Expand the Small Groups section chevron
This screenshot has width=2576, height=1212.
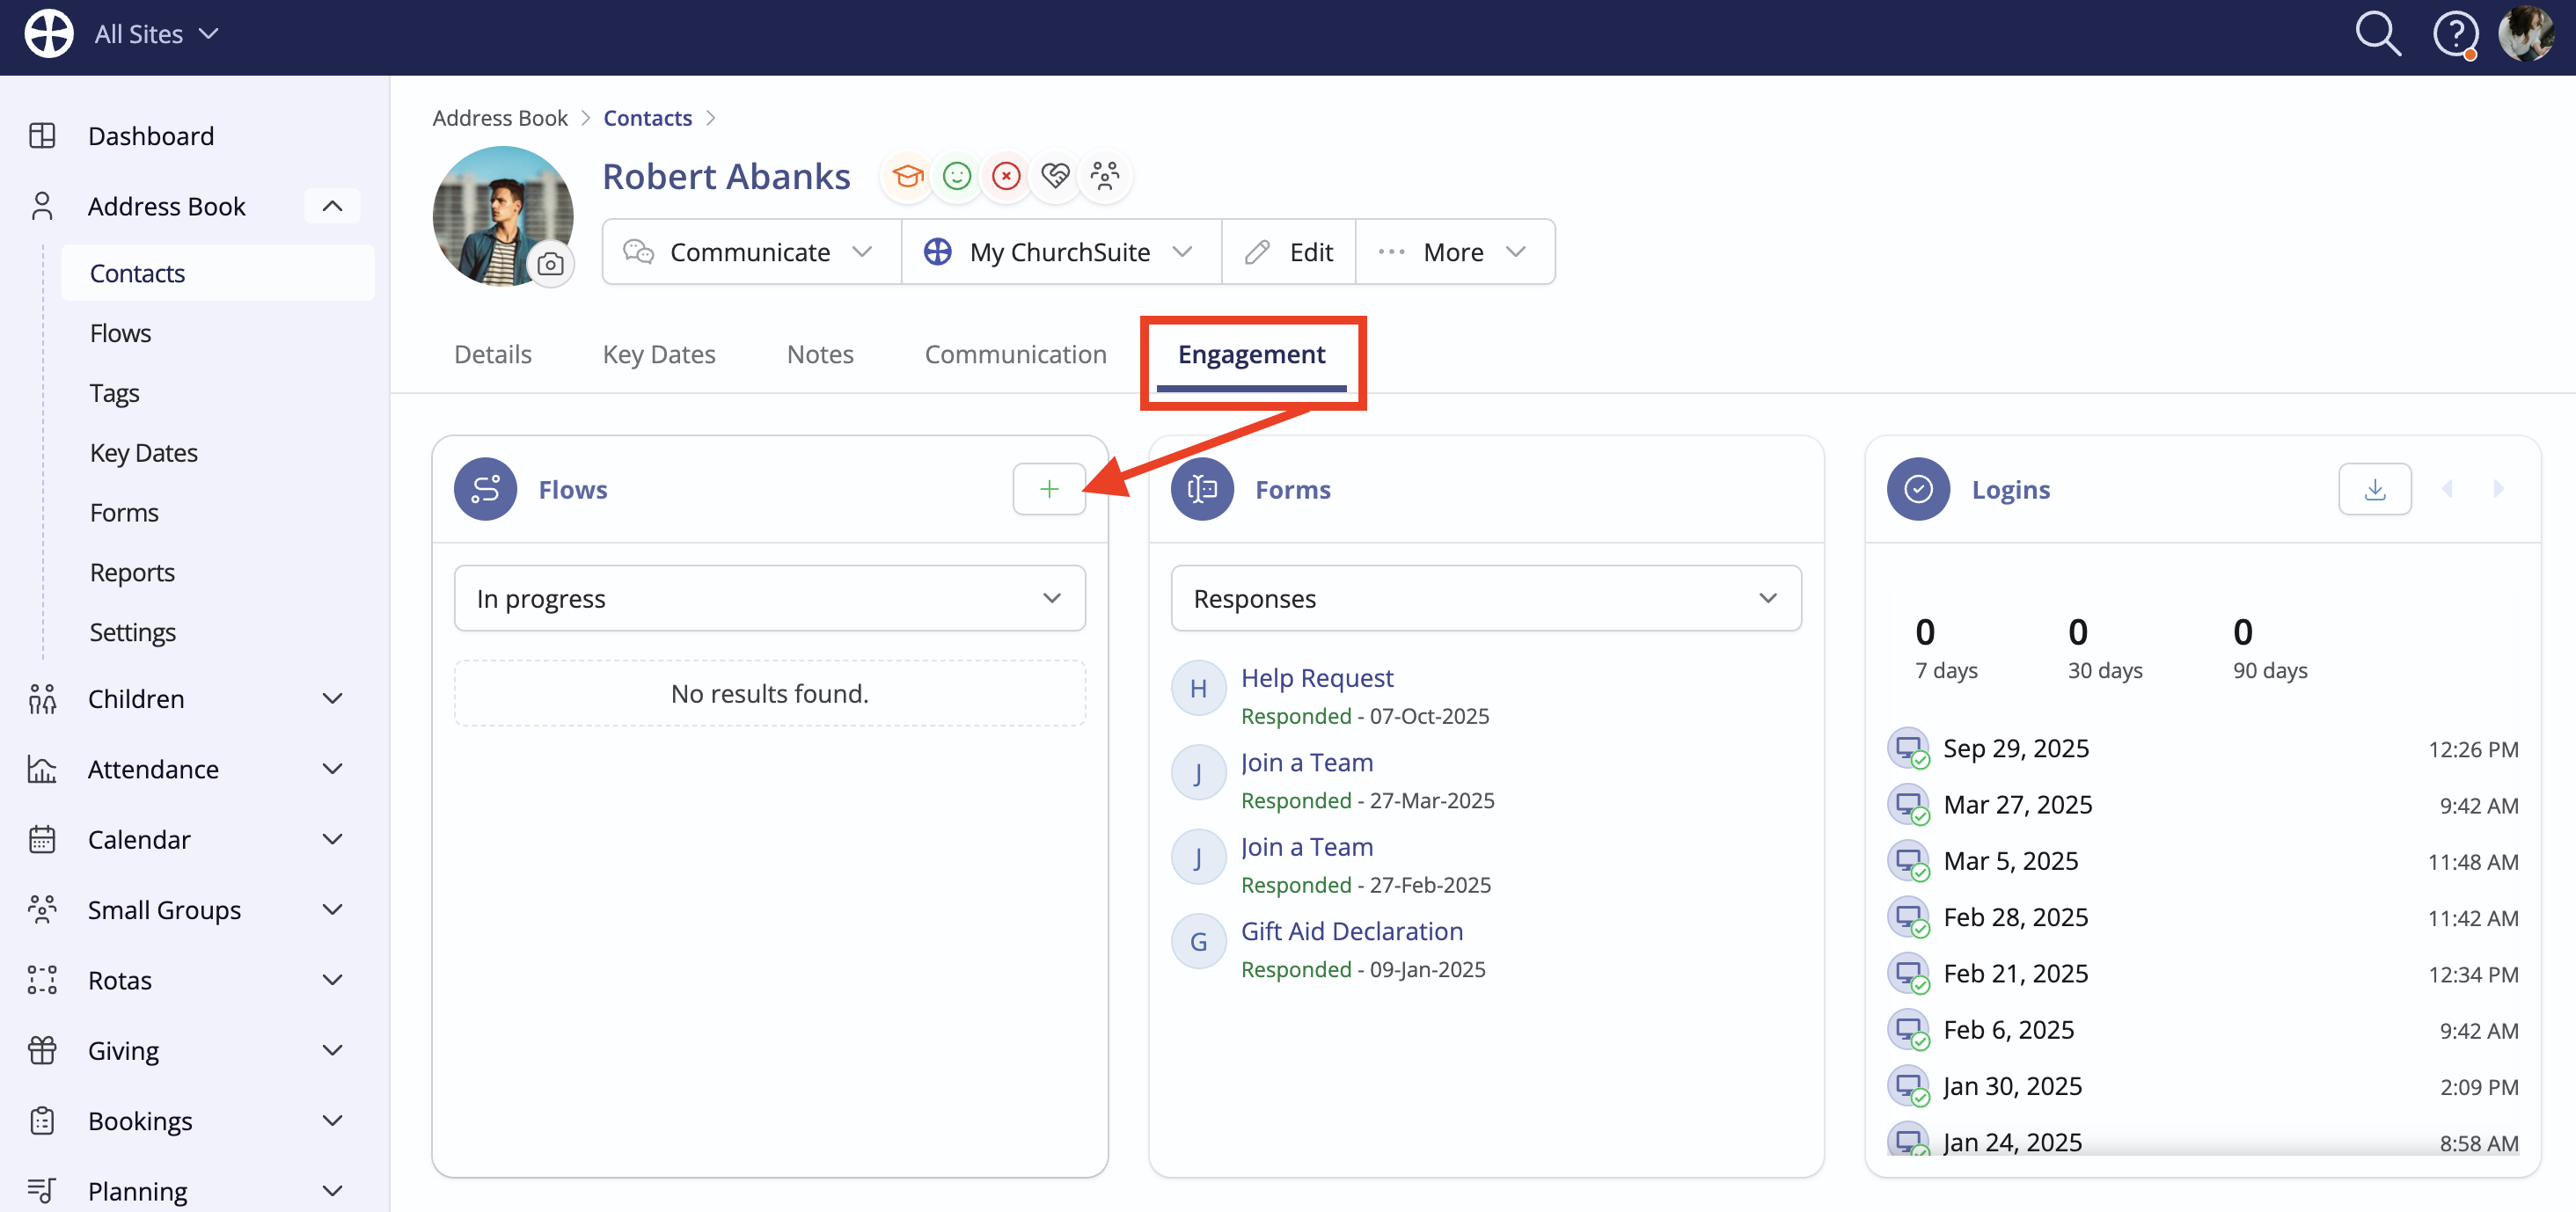coord(332,910)
